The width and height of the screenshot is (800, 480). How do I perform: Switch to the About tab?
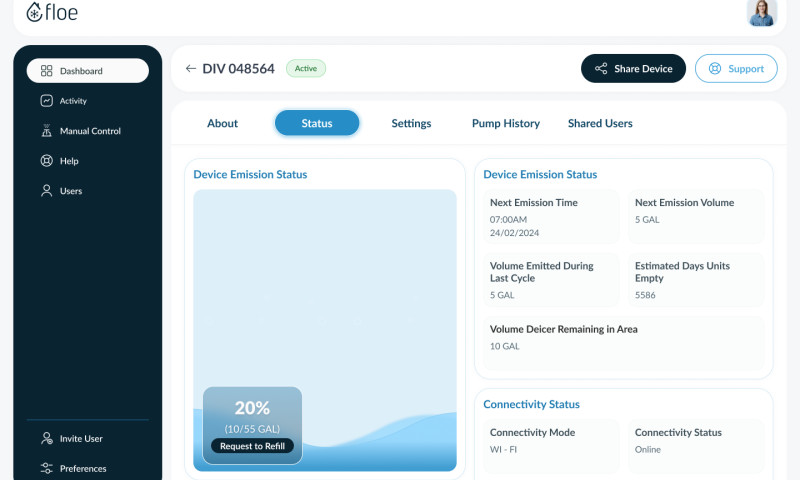coord(222,123)
